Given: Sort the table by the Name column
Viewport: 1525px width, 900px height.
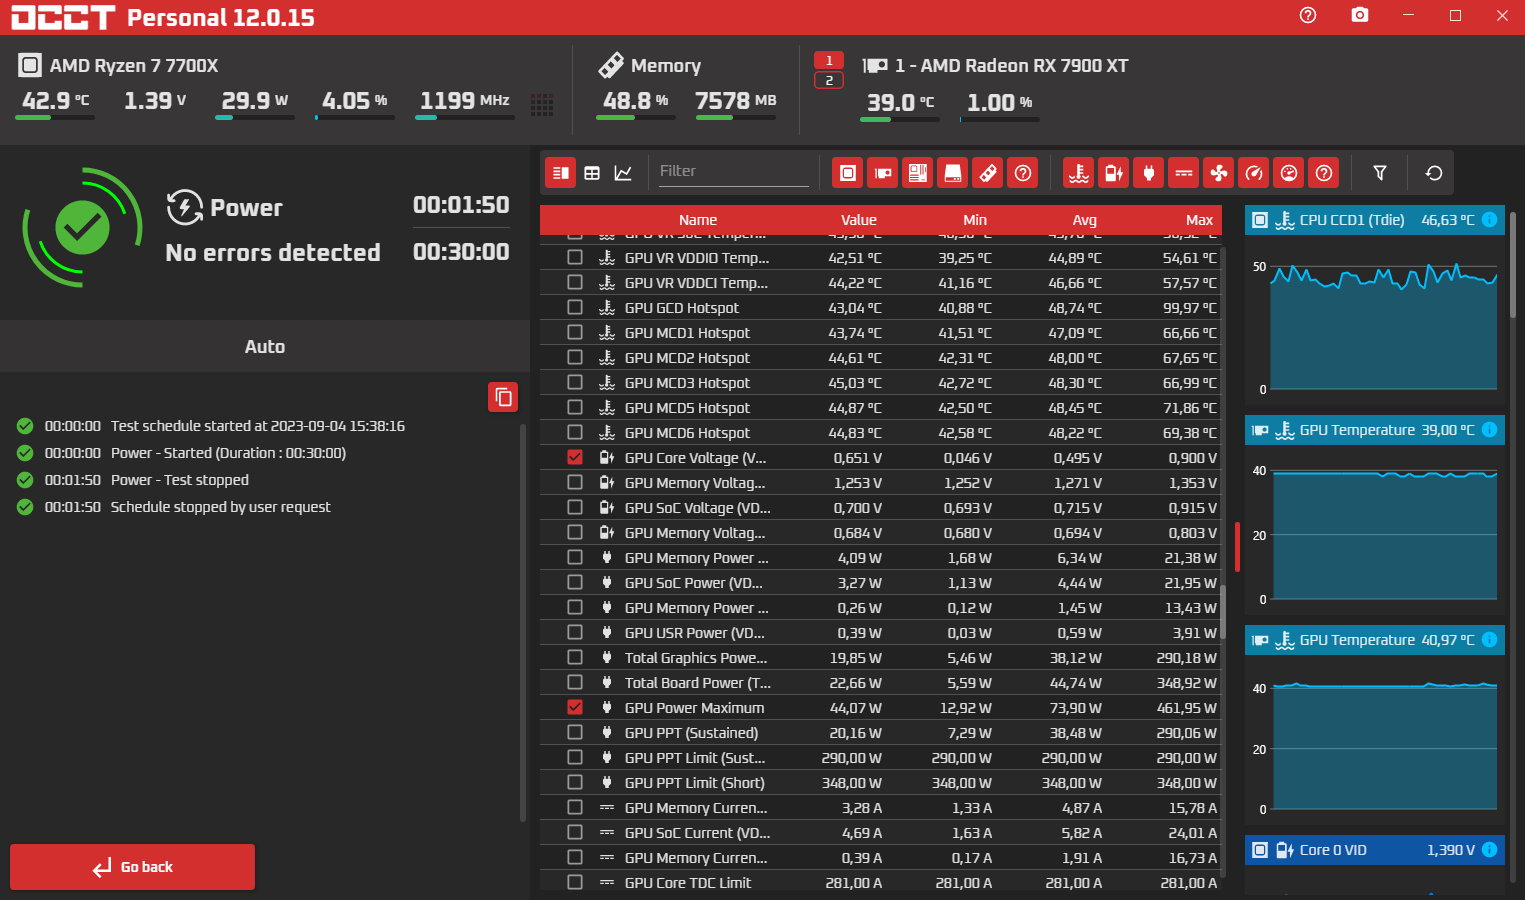Looking at the screenshot, I should [697, 220].
